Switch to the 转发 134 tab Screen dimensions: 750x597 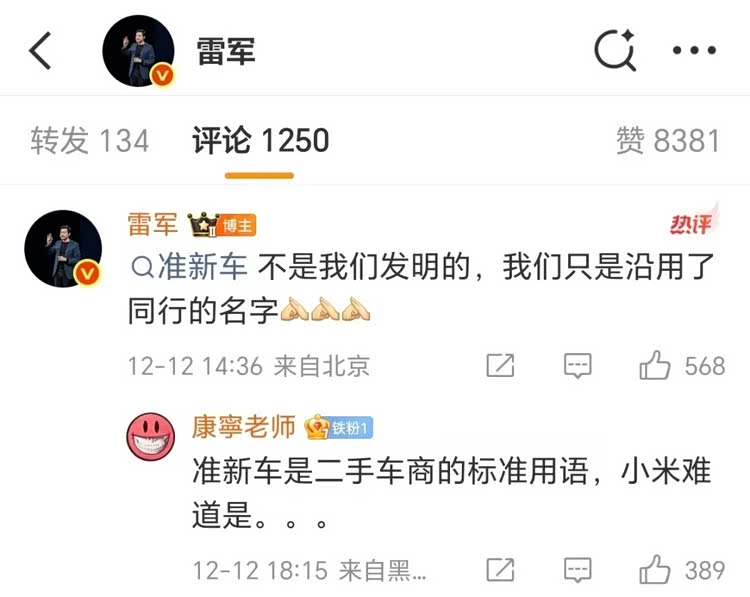click(x=89, y=141)
